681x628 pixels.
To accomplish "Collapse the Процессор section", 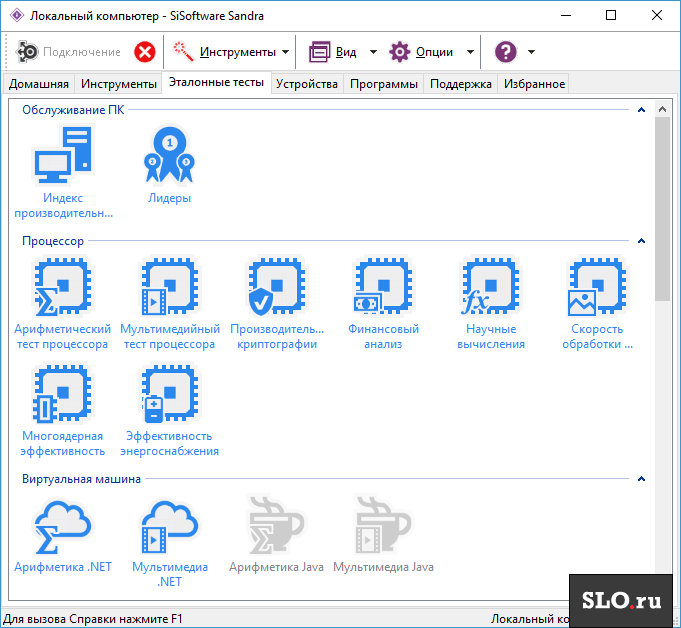I will pos(641,241).
